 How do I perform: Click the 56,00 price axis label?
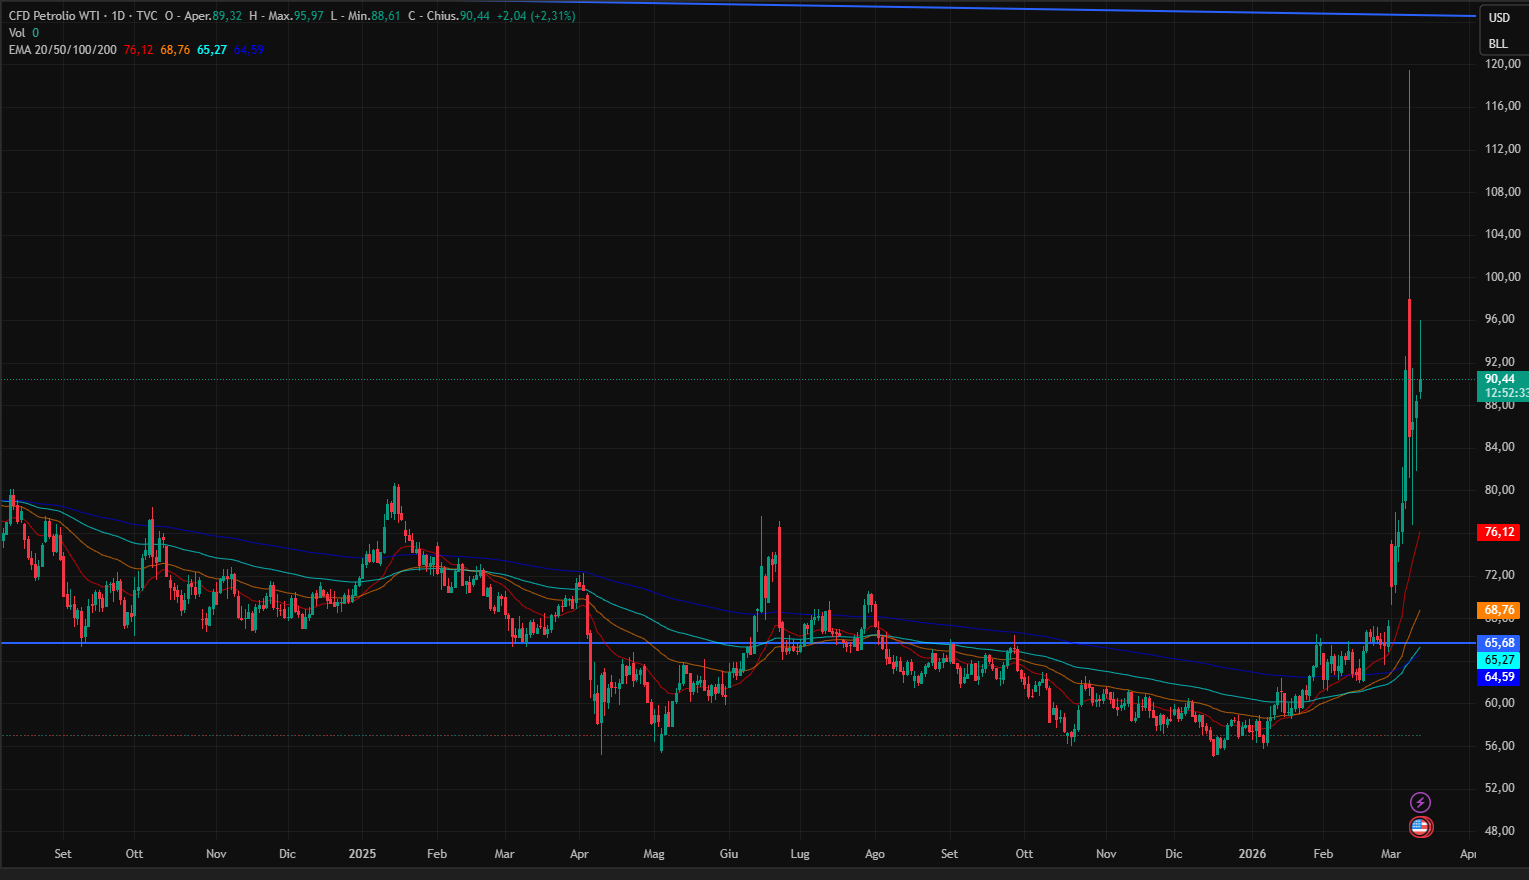pyautogui.click(x=1500, y=746)
